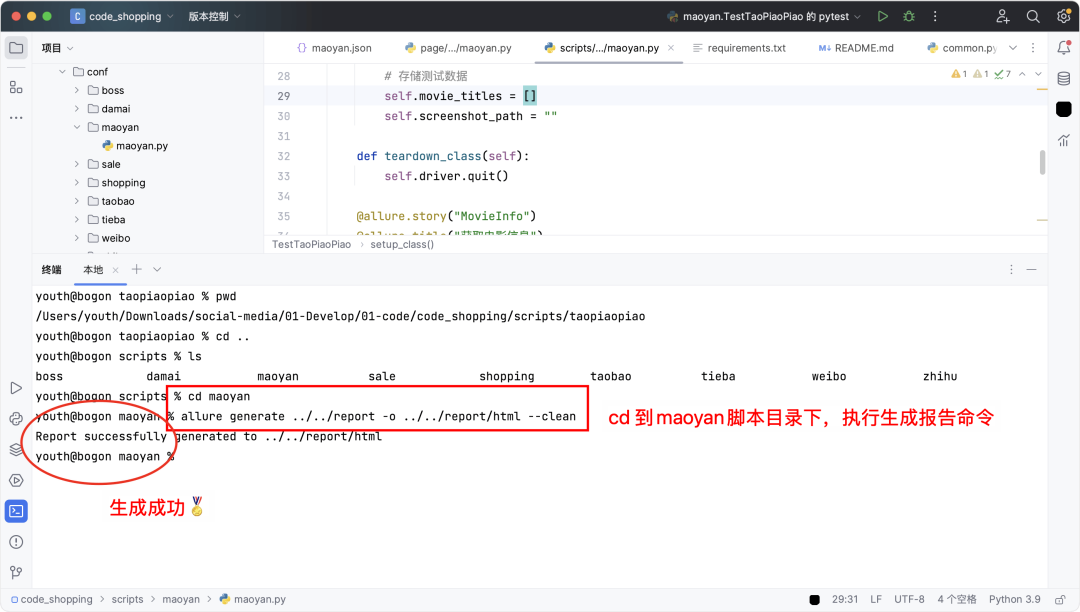1080x612 pixels.
Task: Change UTF-8 file encoding
Action: (x=909, y=600)
